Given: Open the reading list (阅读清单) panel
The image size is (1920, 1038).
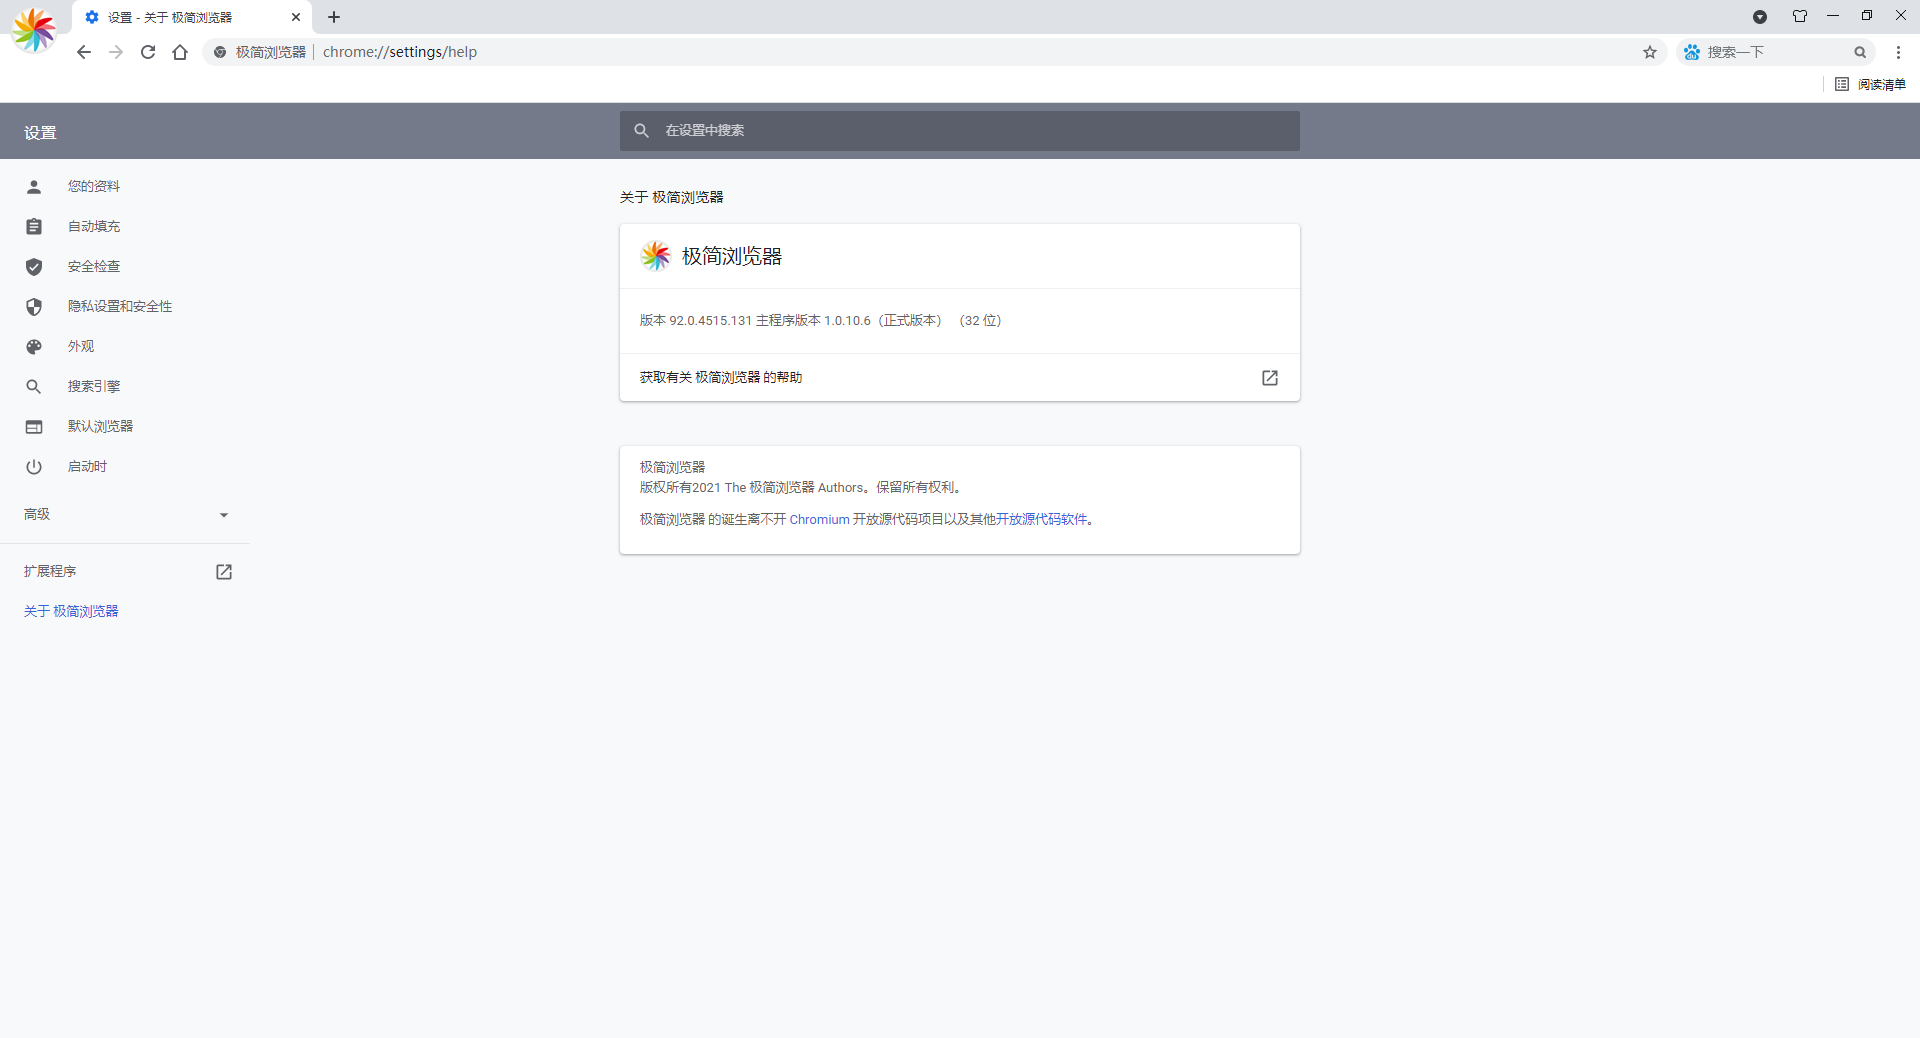Looking at the screenshot, I should click(1869, 84).
